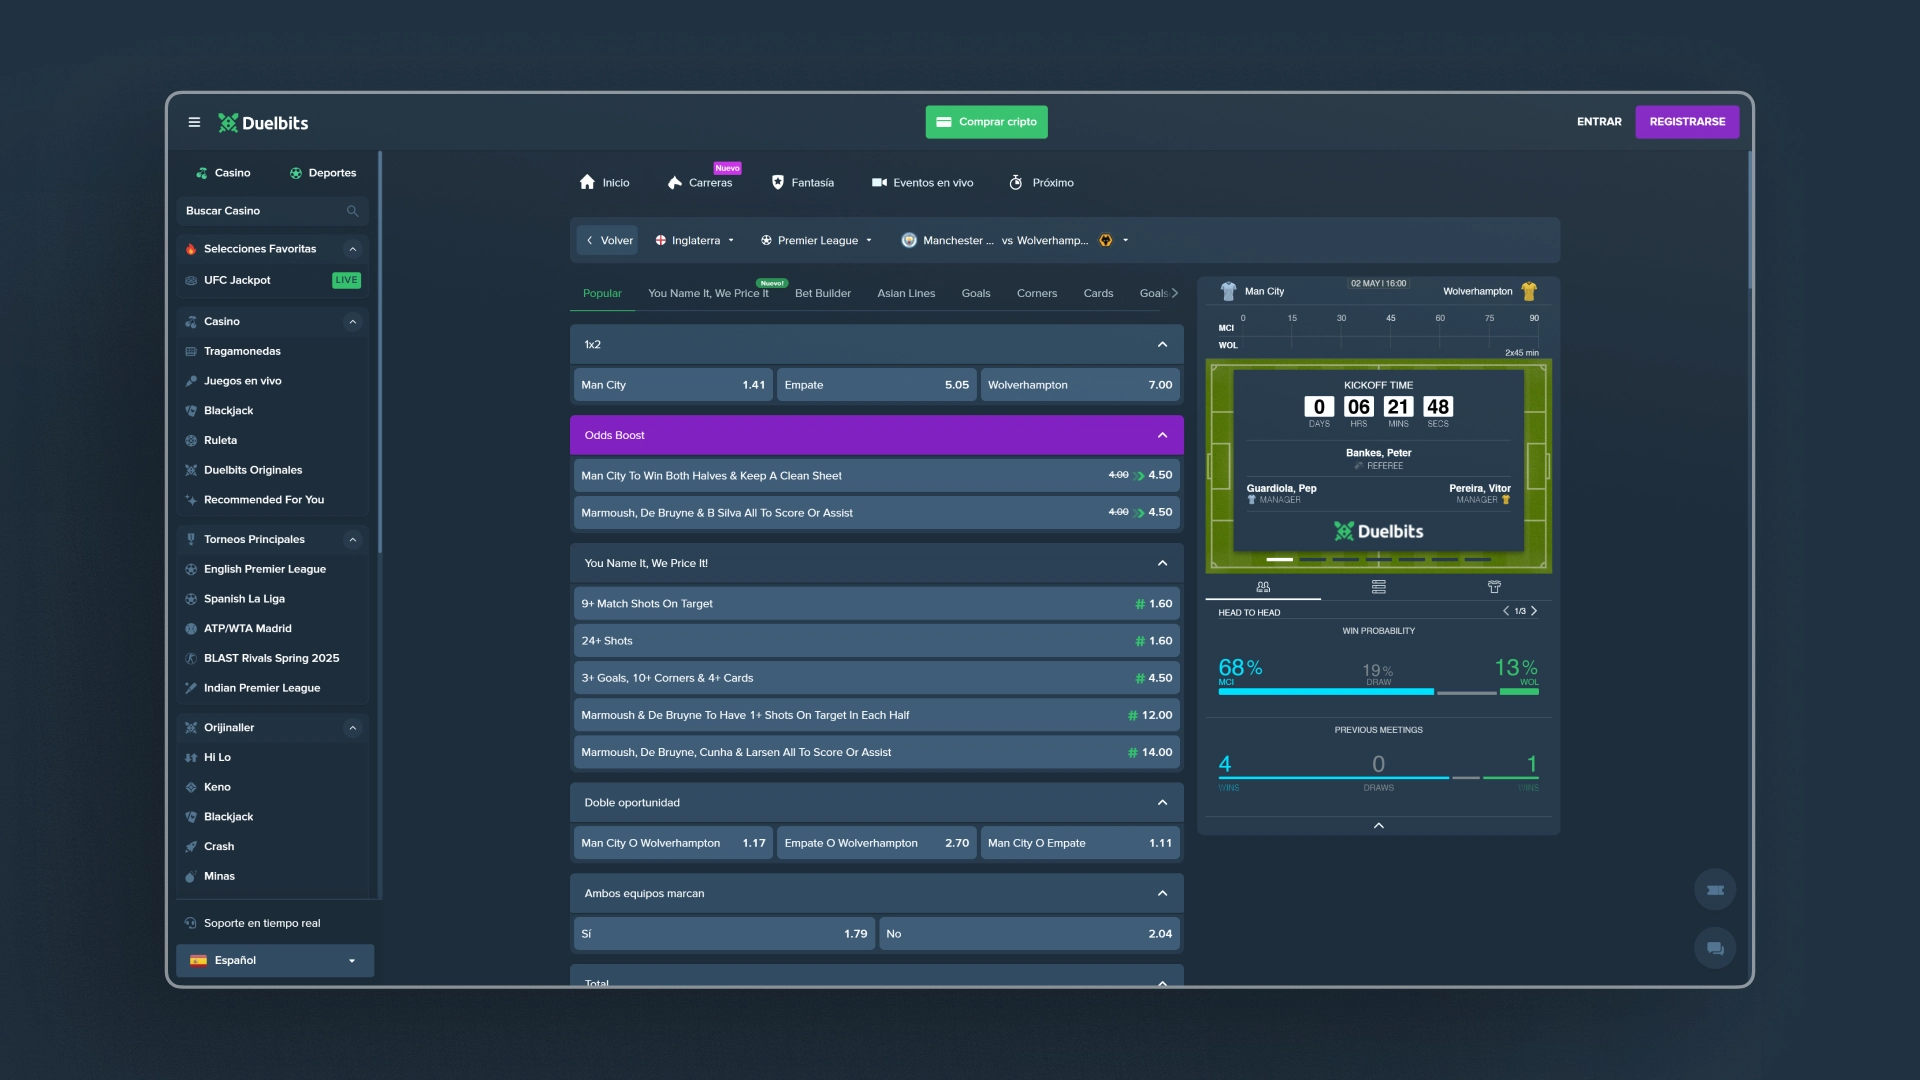
Task: Collapse the match stats widget chevron
Action: (x=1379, y=825)
